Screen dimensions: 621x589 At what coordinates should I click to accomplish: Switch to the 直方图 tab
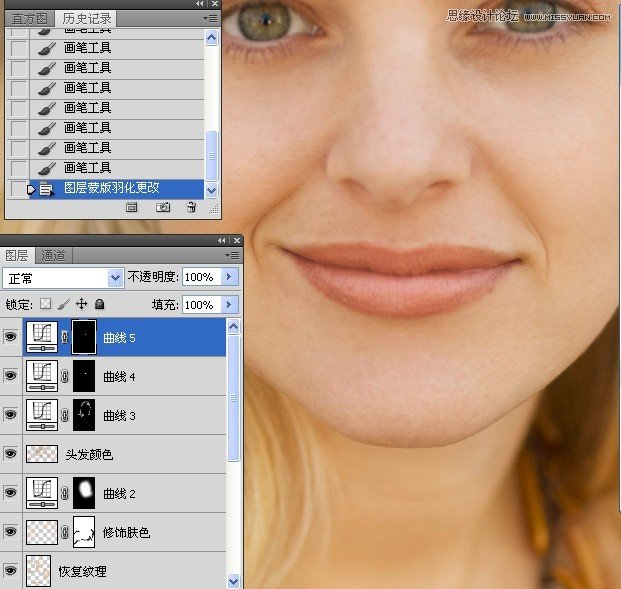pos(29,18)
